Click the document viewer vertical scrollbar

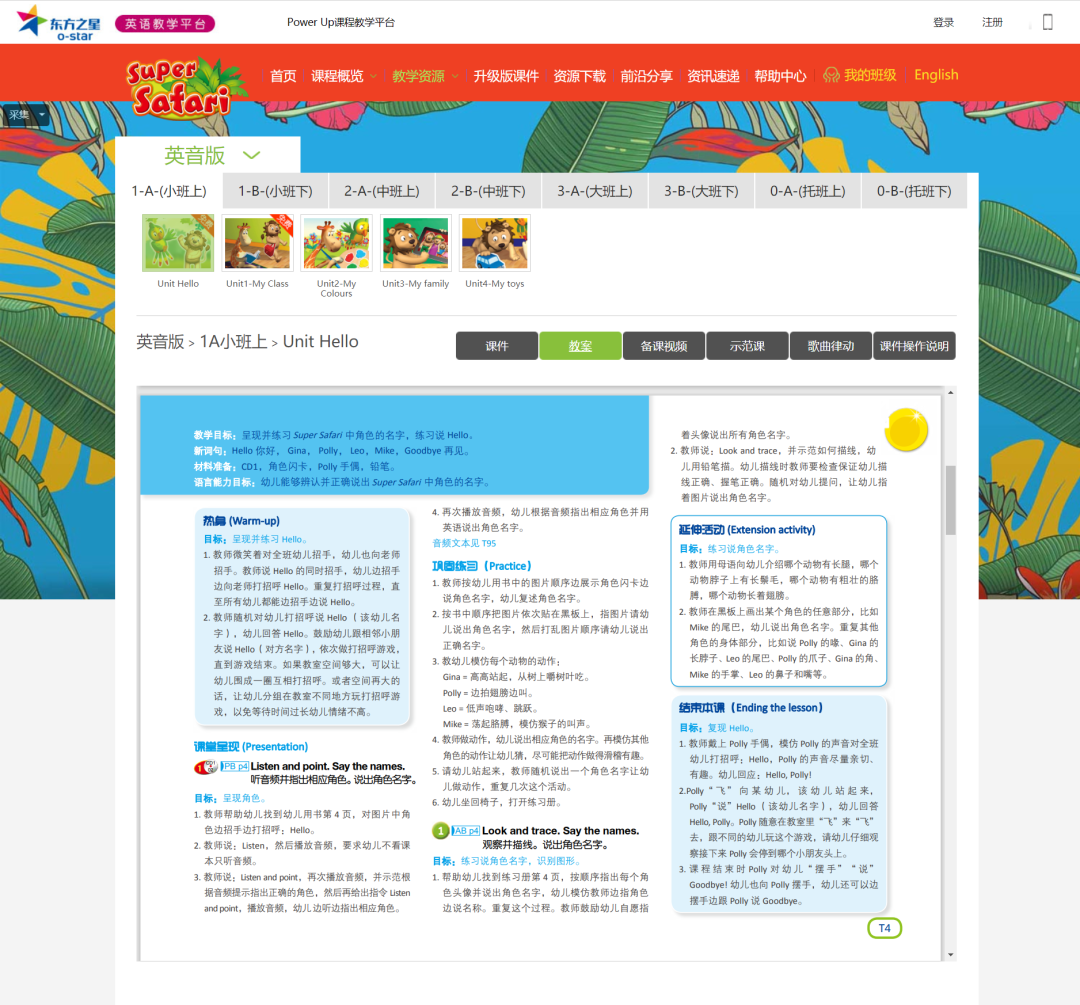[950, 500]
